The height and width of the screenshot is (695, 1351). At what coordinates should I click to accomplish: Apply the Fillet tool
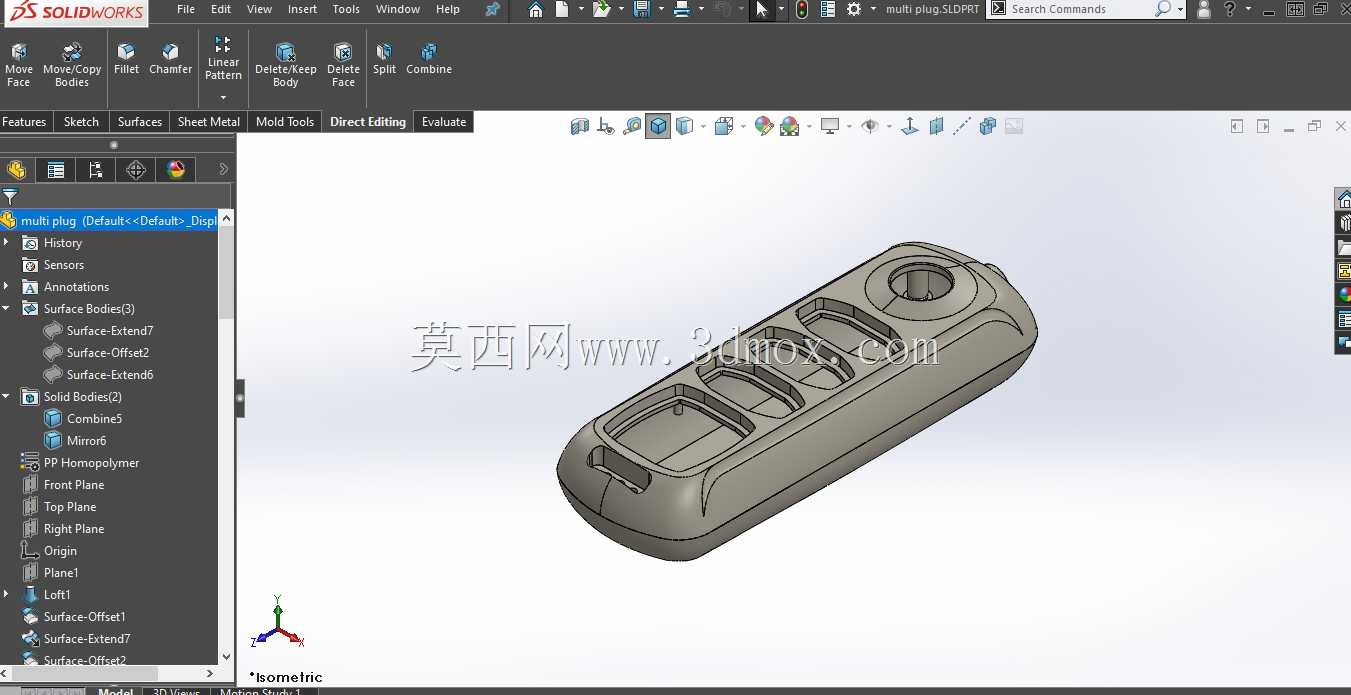(x=127, y=59)
